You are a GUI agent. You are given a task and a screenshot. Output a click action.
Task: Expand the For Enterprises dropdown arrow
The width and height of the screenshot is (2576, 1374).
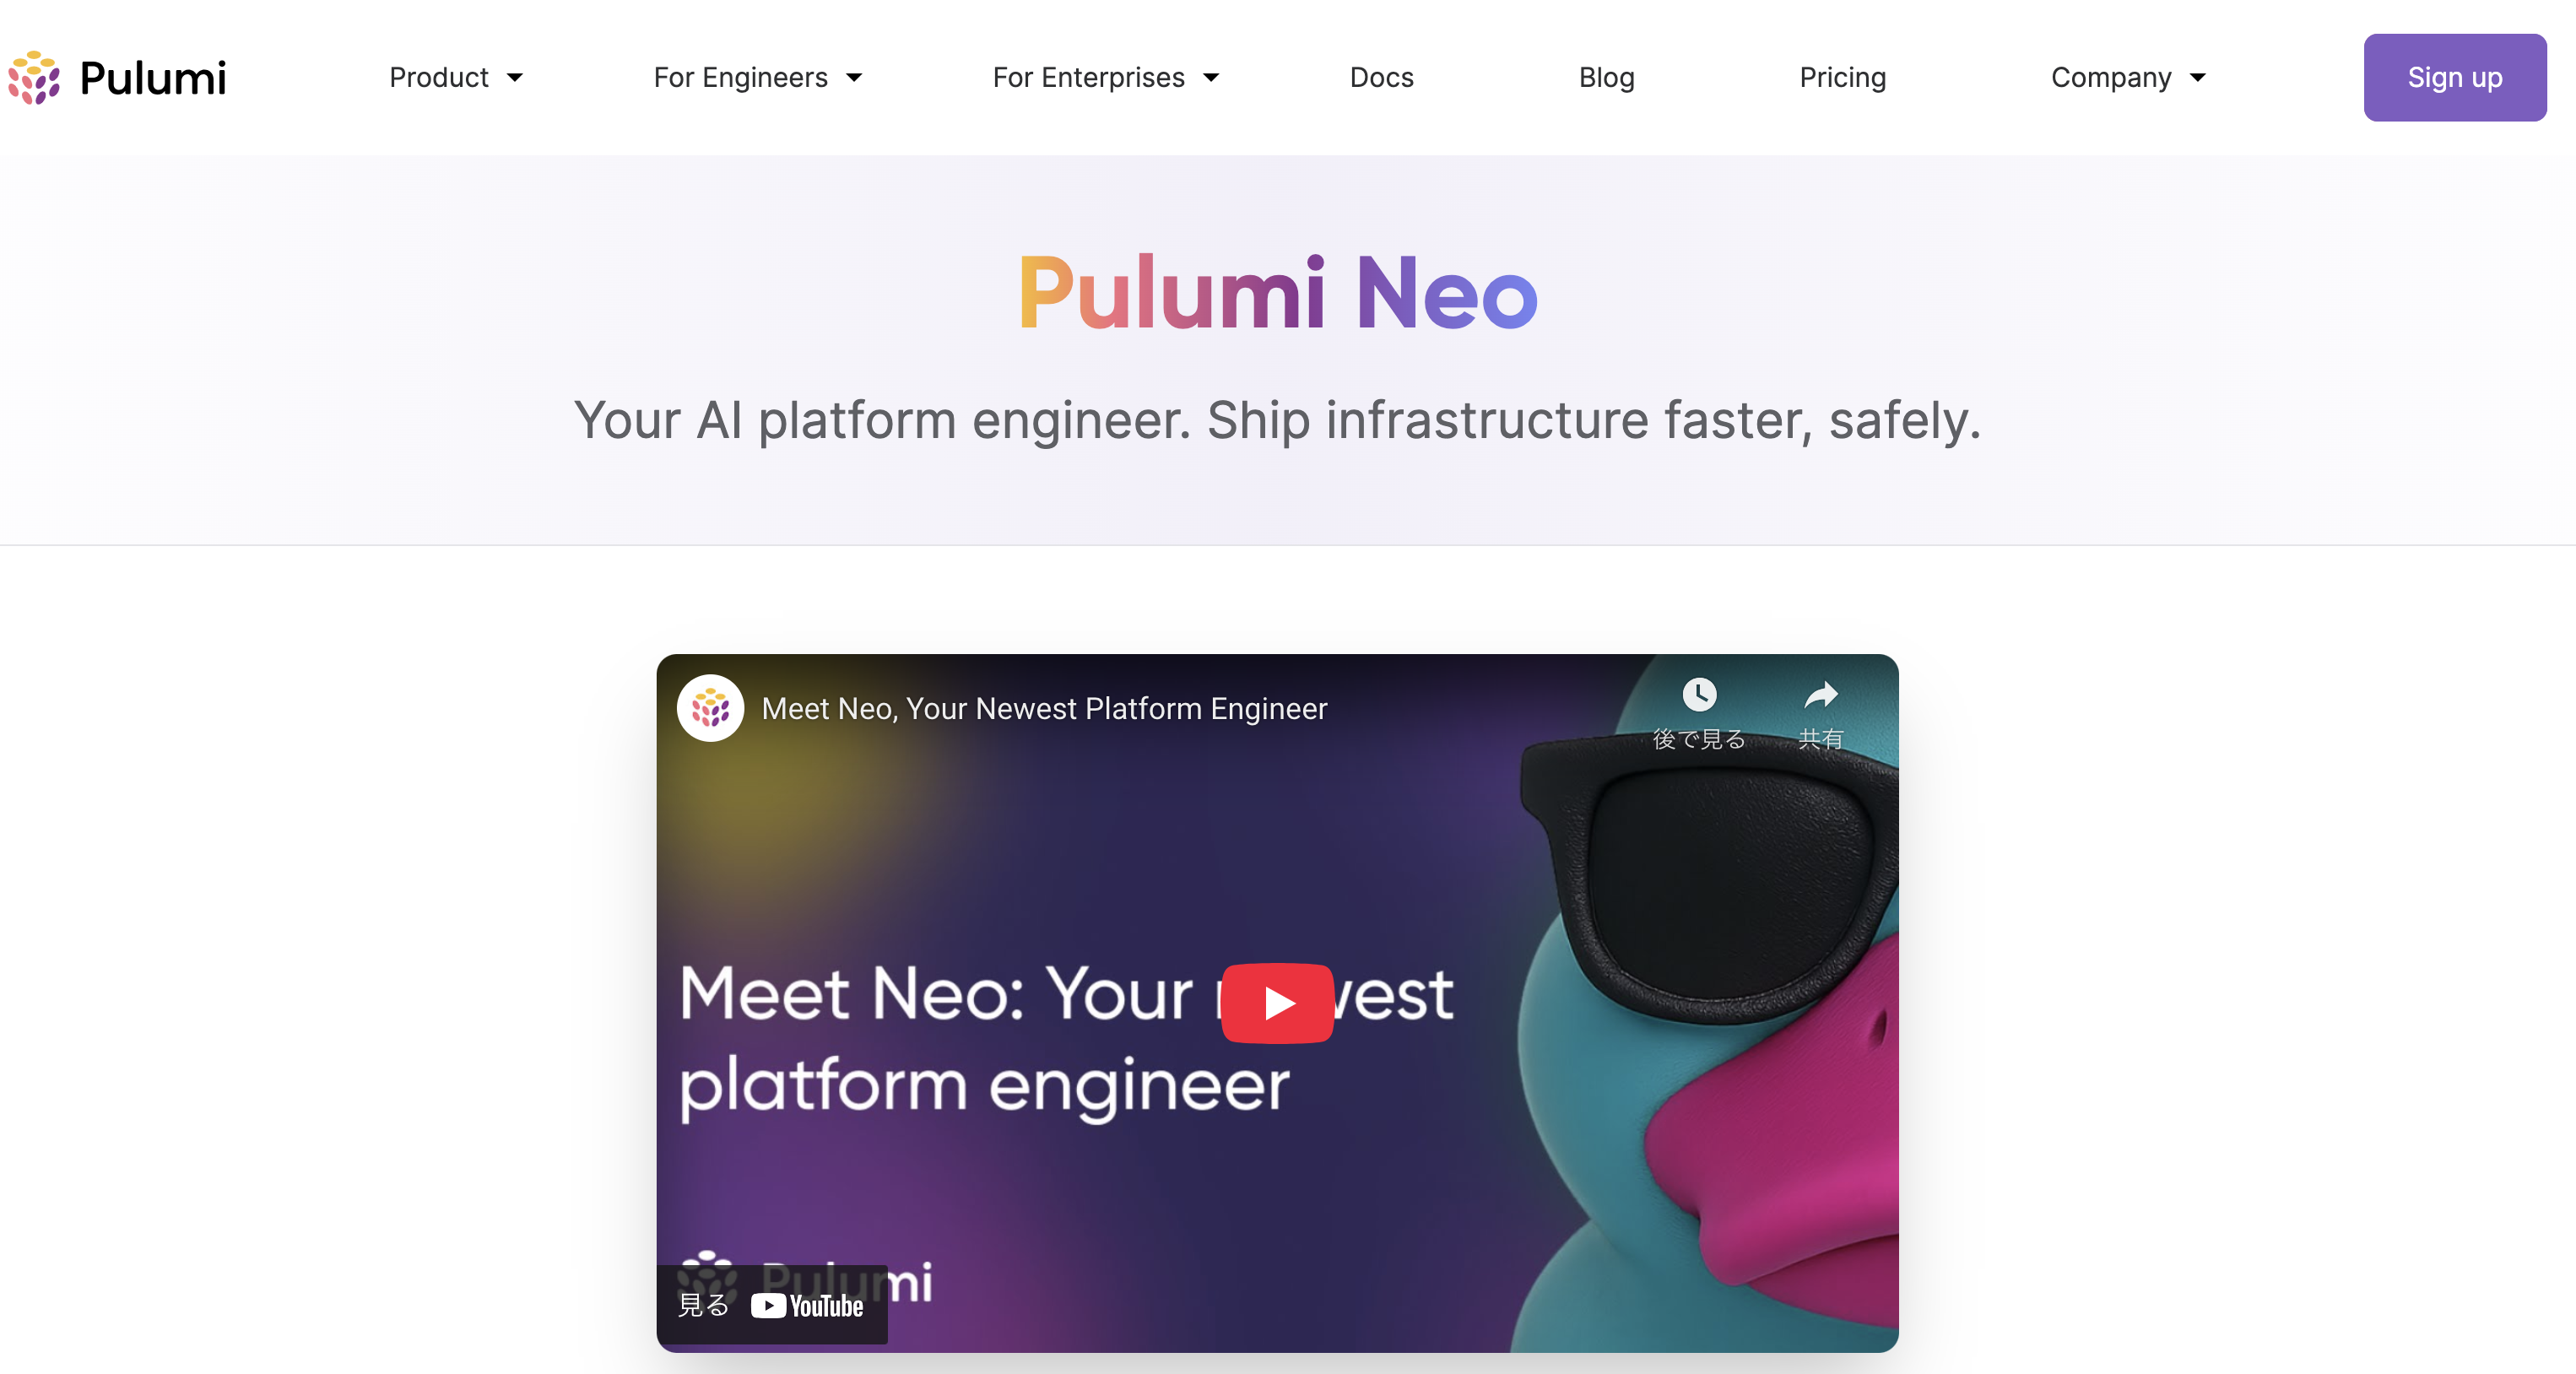[x=1211, y=78]
